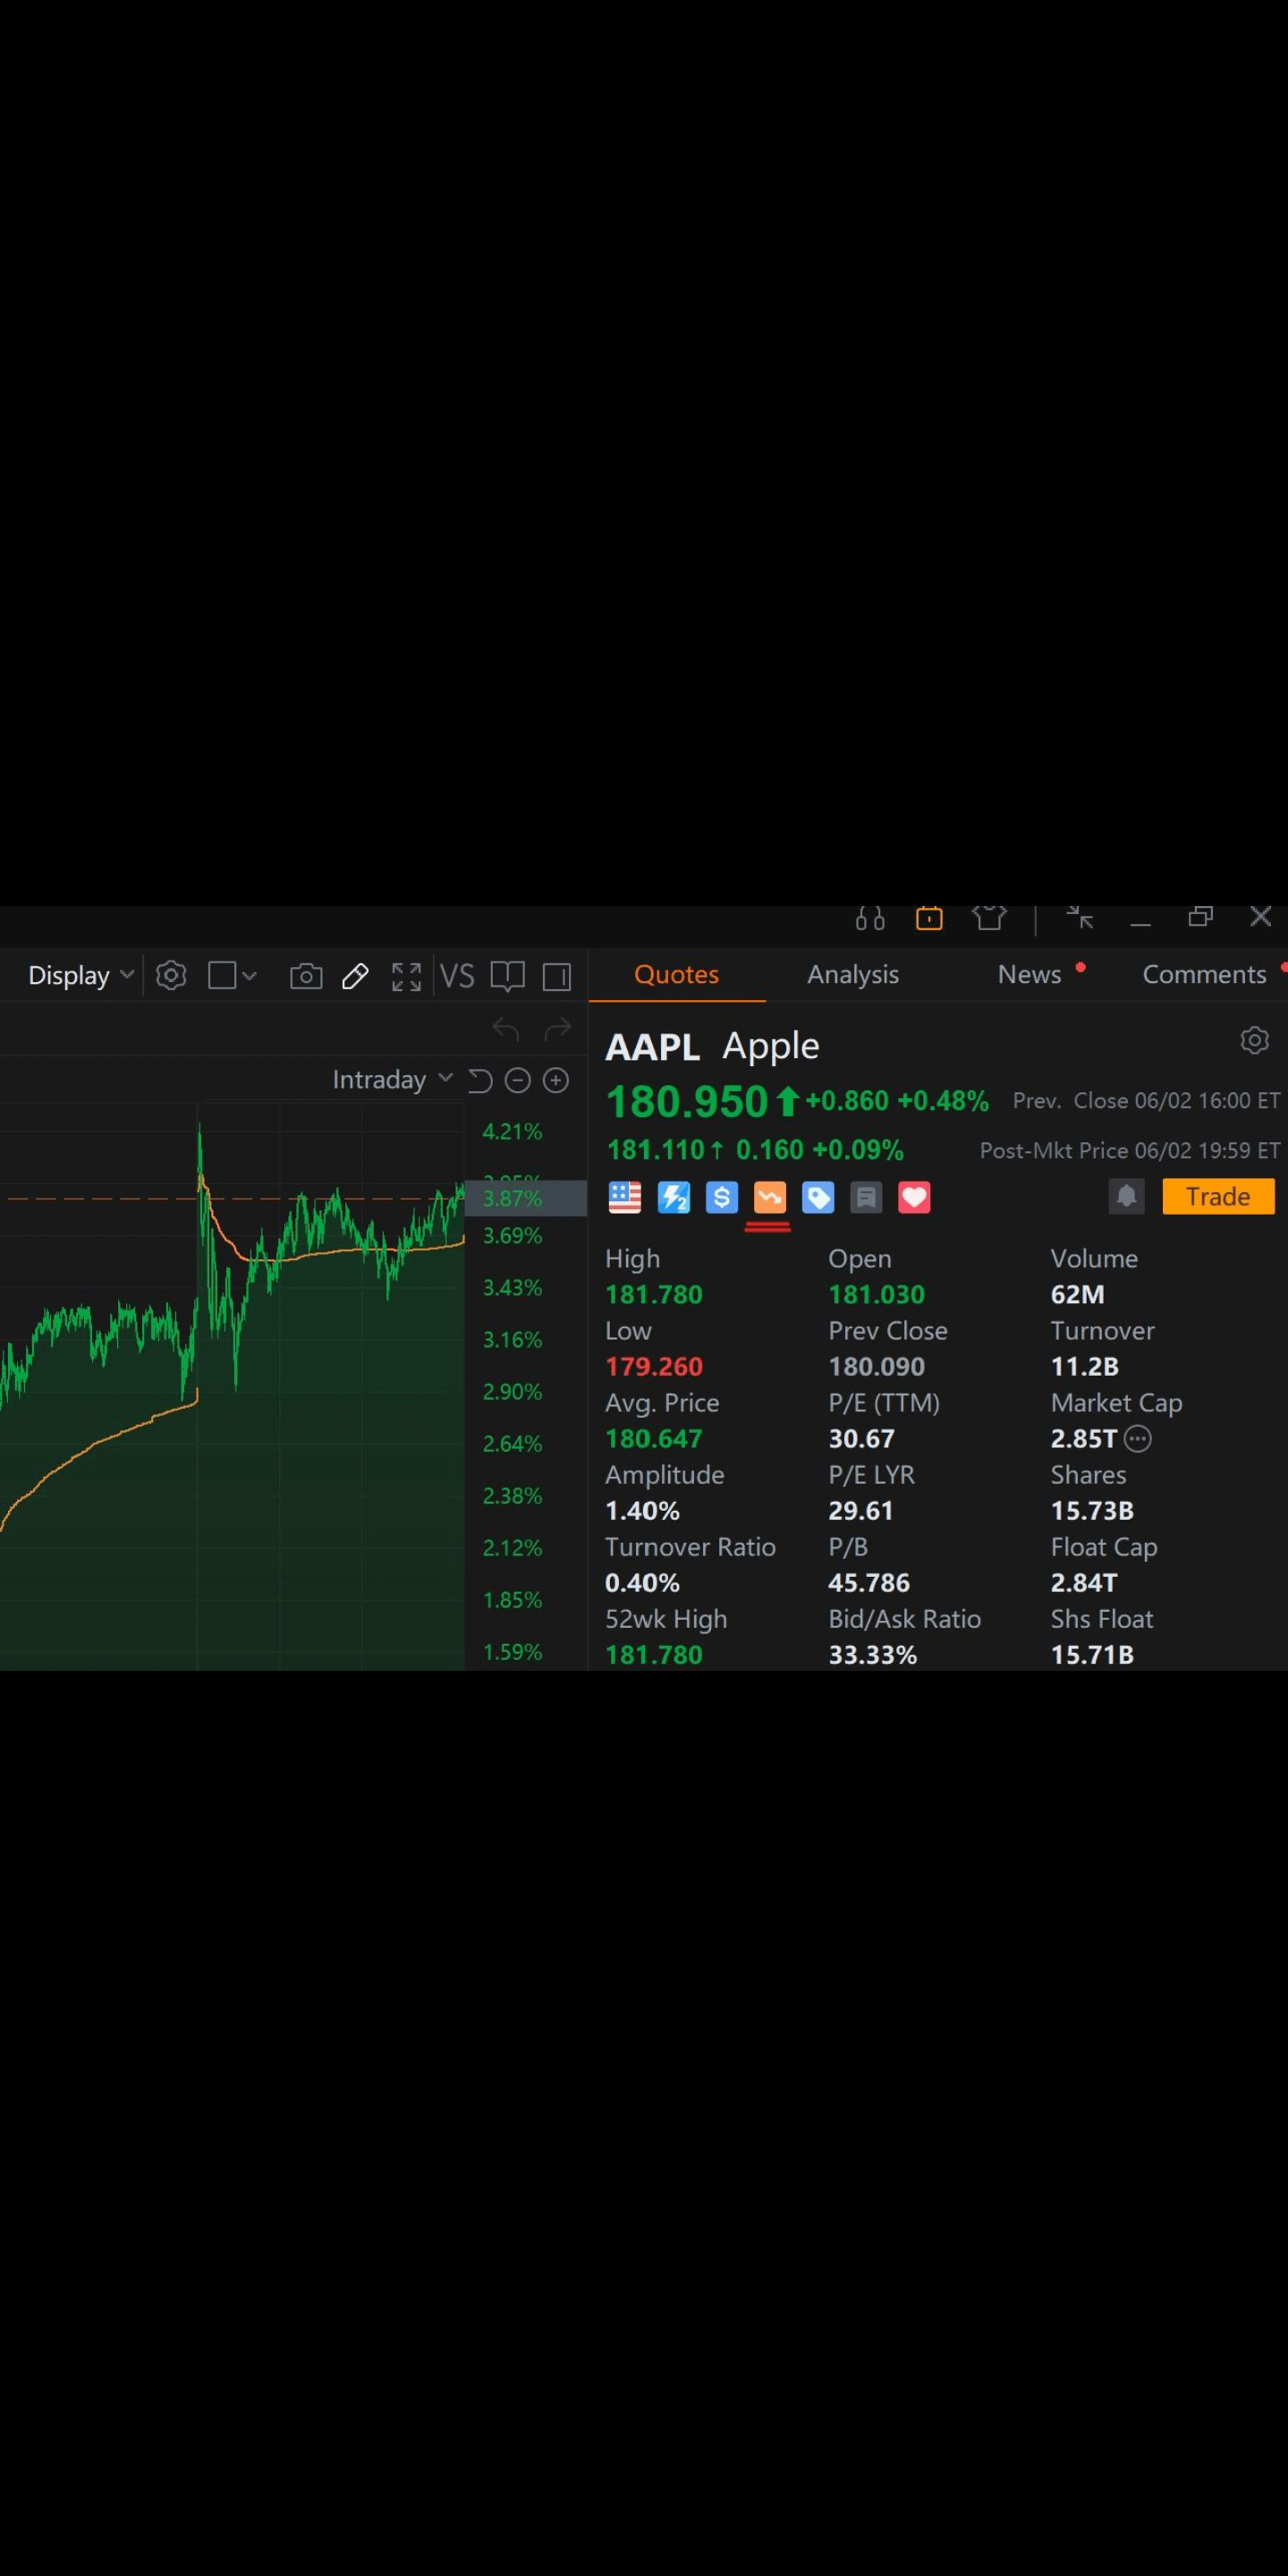Click the Prev Close value 180.090
The height and width of the screenshot is (2576, 1288).
pos(877,1367)
